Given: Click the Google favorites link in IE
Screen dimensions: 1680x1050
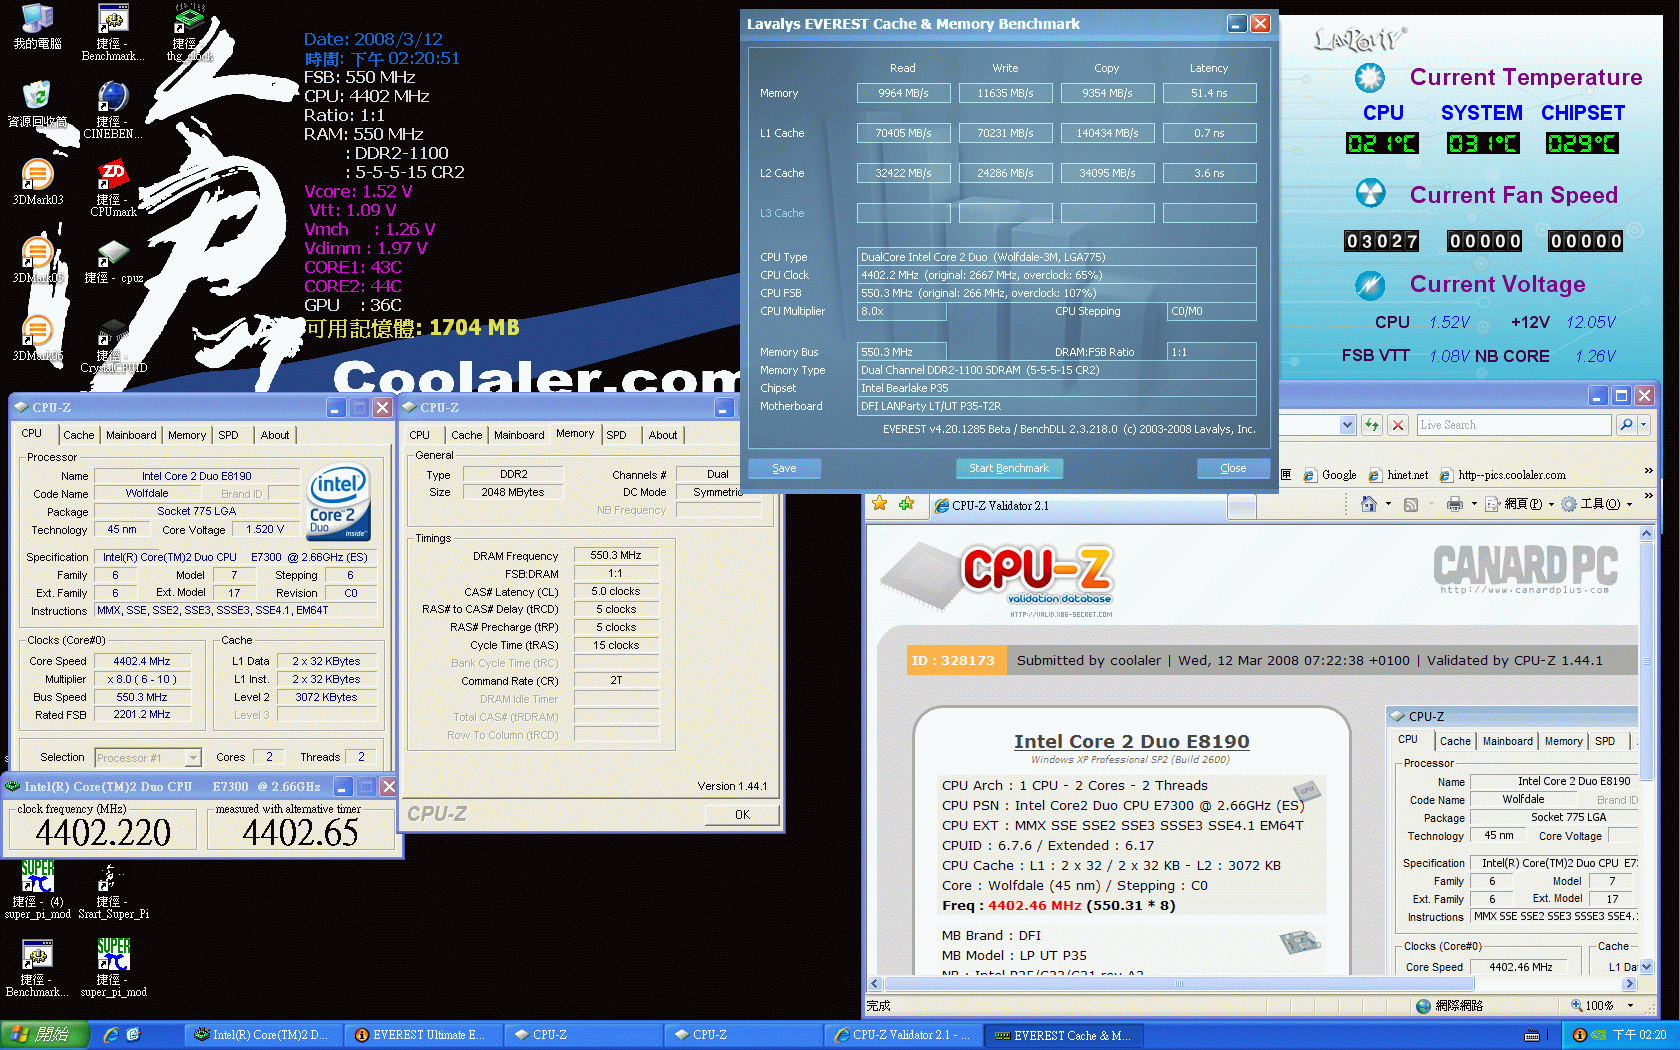Looking at the screenshot, I should coord(1330,475).
